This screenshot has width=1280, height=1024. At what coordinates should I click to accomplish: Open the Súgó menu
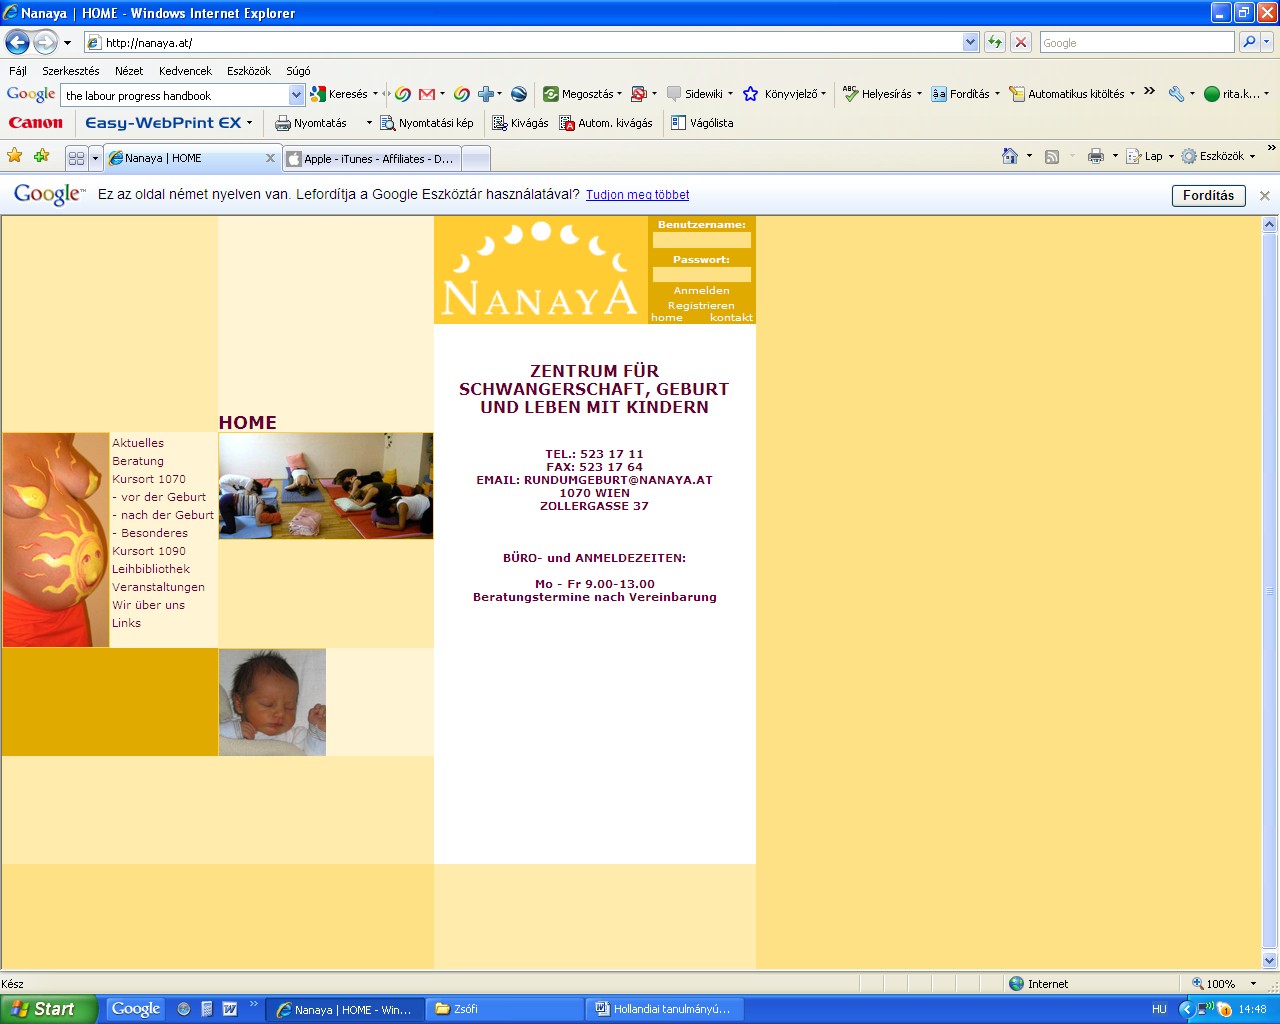pos(298,71)
